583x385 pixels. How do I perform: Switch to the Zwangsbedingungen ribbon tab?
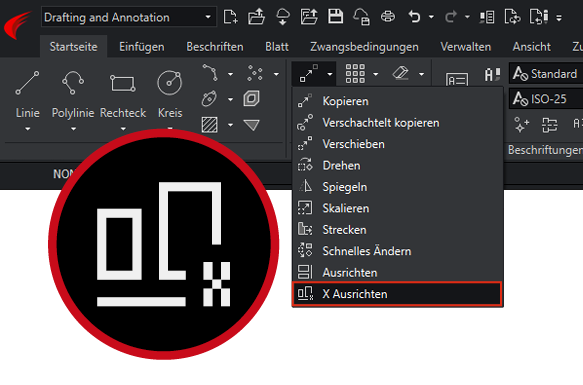pos(364,47)
